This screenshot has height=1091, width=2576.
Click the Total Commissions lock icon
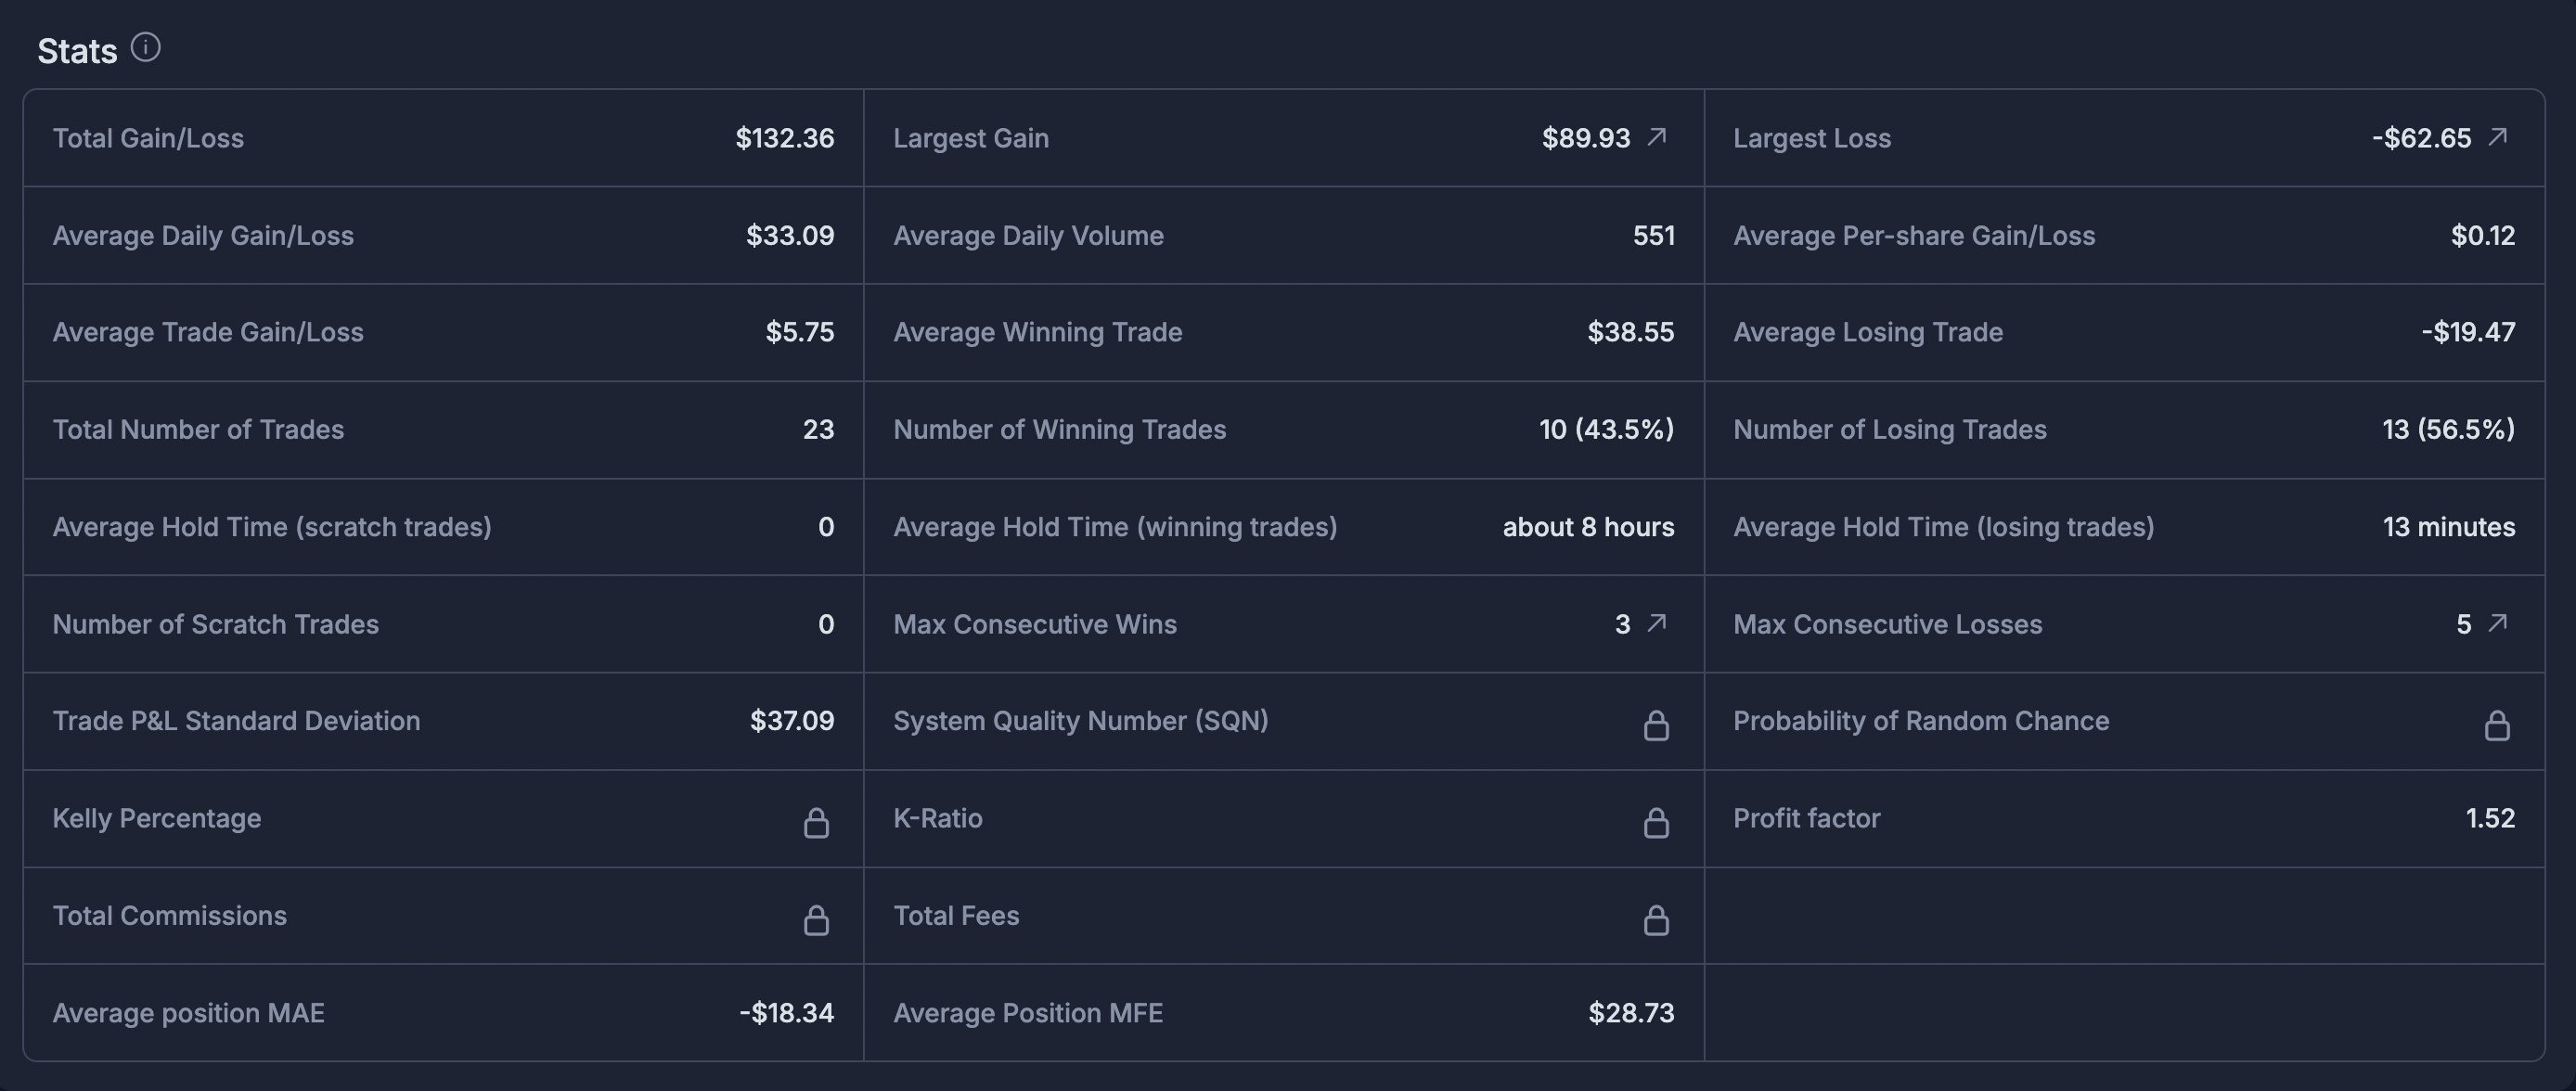[816, 920]
